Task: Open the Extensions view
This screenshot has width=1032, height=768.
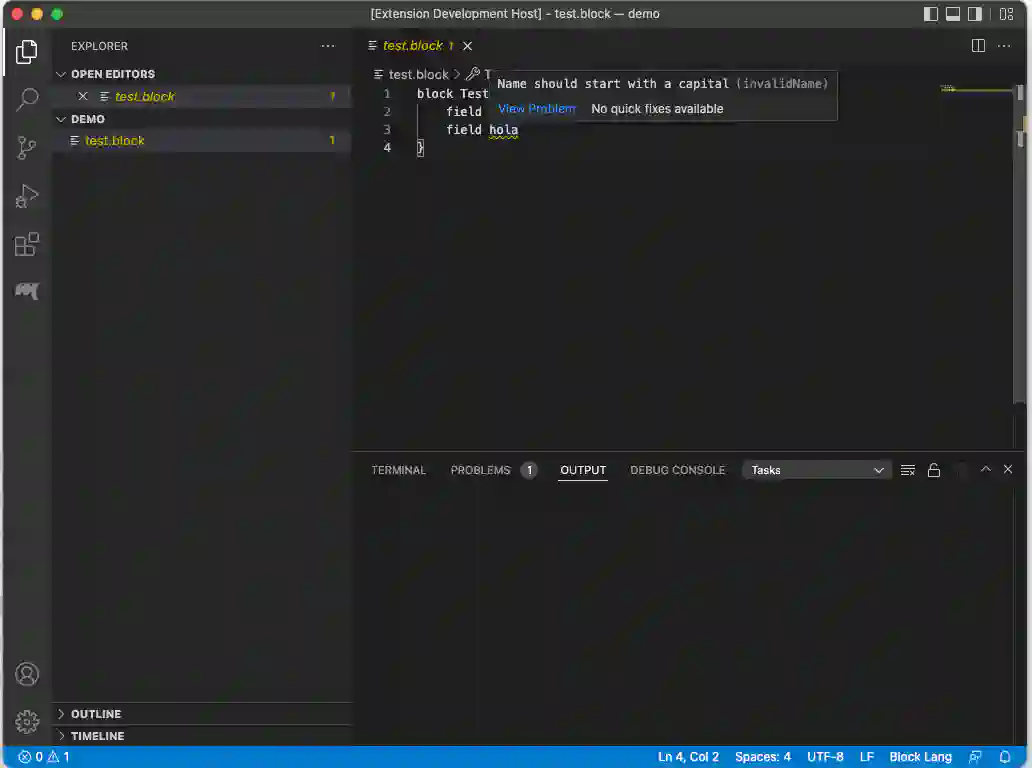Action: click(27, 243)
